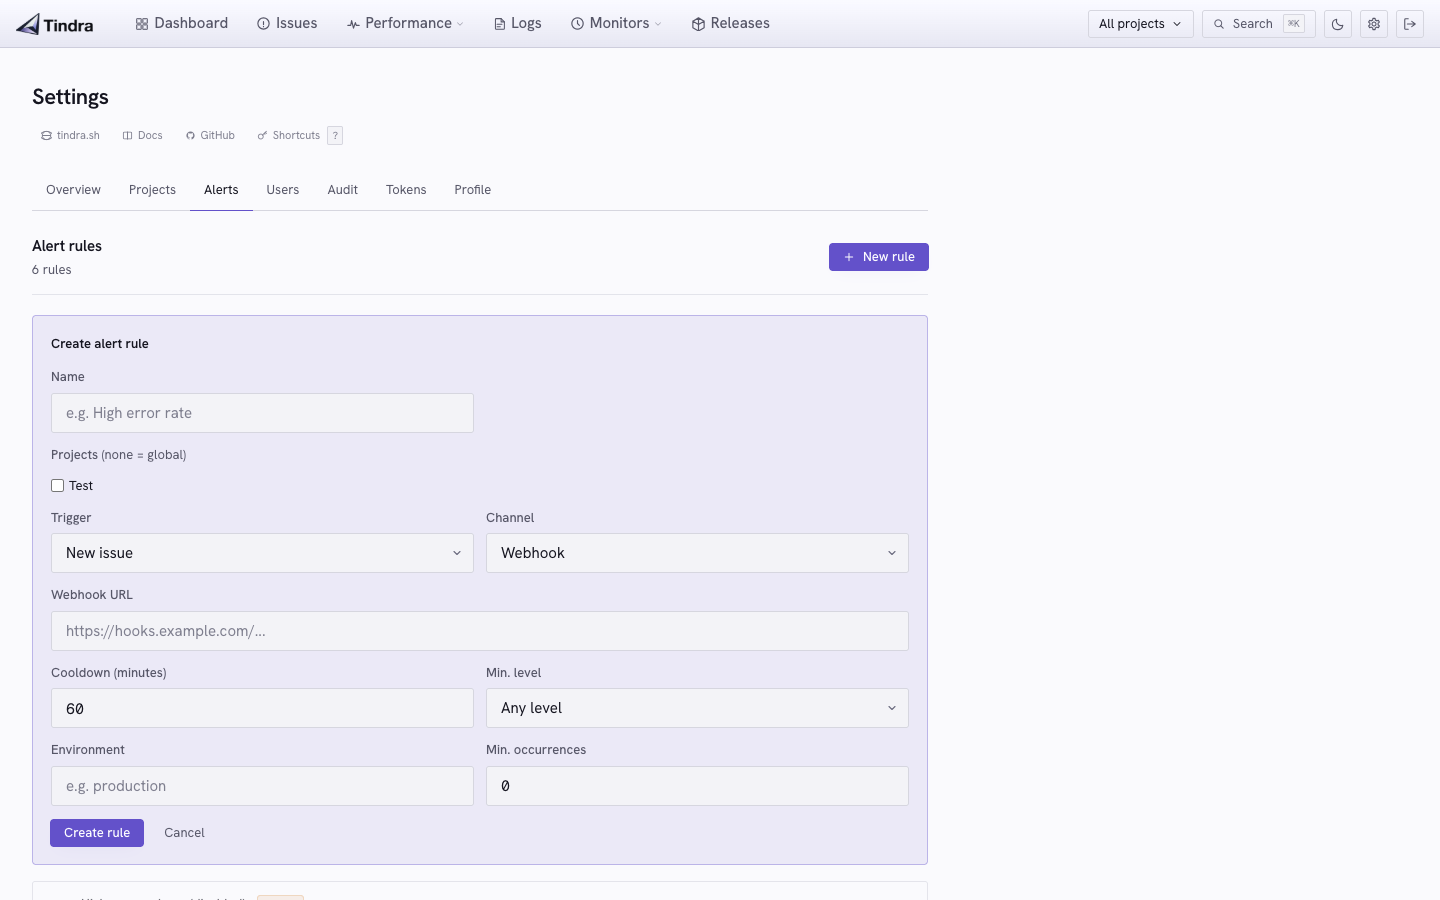The width and height of the screenshot is (1440, 900).
Task: Click the 'Create alert rule' heading
Action: click(x=100, y=344)
